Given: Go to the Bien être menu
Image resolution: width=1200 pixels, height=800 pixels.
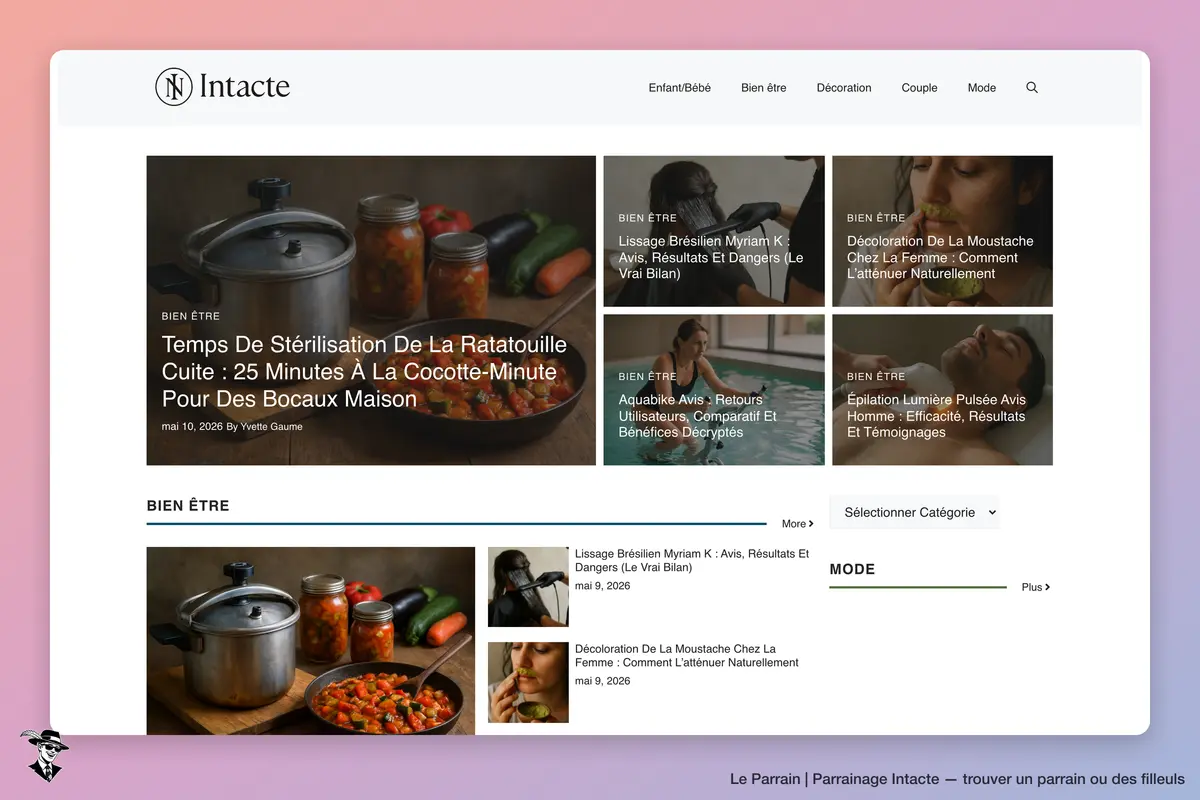Looking at the screenshot, I should pyautogui.click(x=764, y=88).
